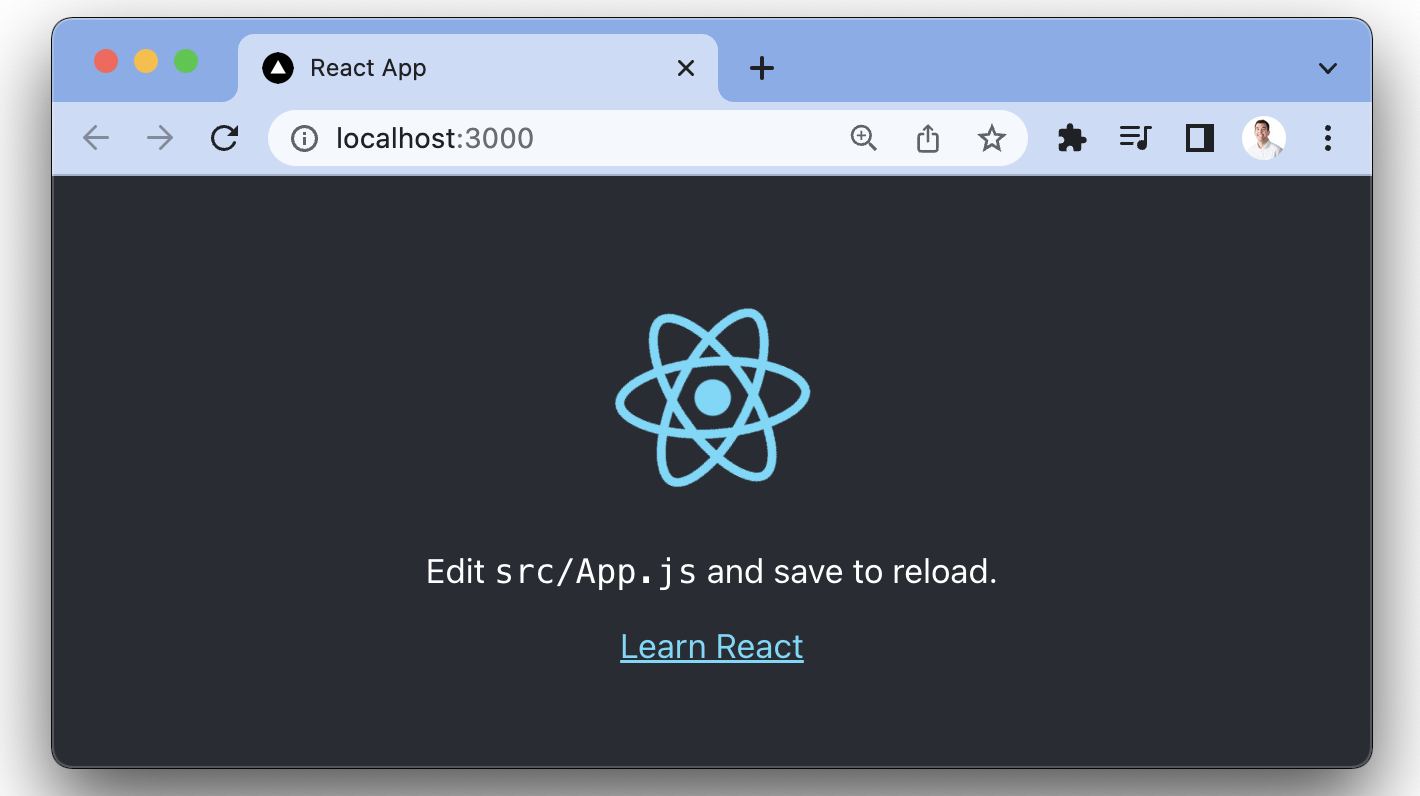Click the site information icon
The width and height of the screenshot is (1420, 796).
[303, 138]
